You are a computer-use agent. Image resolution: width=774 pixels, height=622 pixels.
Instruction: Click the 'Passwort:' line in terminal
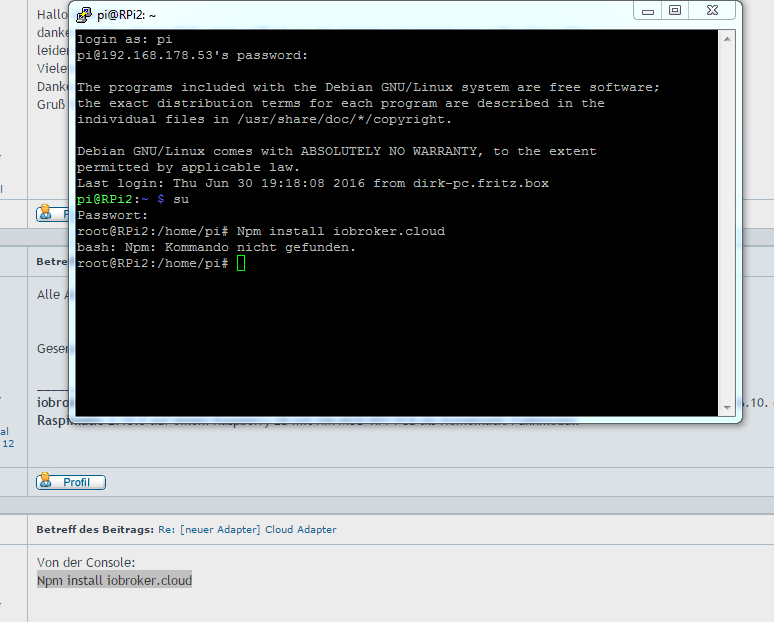click(113, 216)
